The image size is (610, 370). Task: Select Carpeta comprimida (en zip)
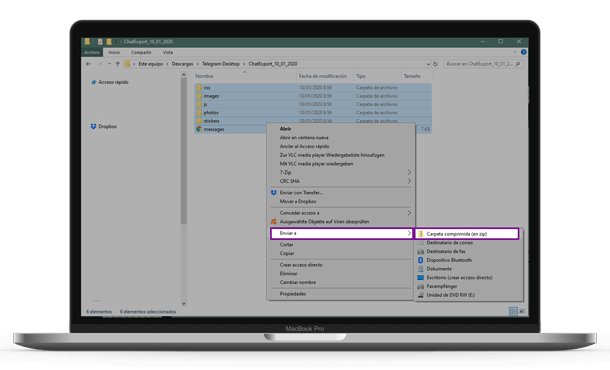pos(467,234)
